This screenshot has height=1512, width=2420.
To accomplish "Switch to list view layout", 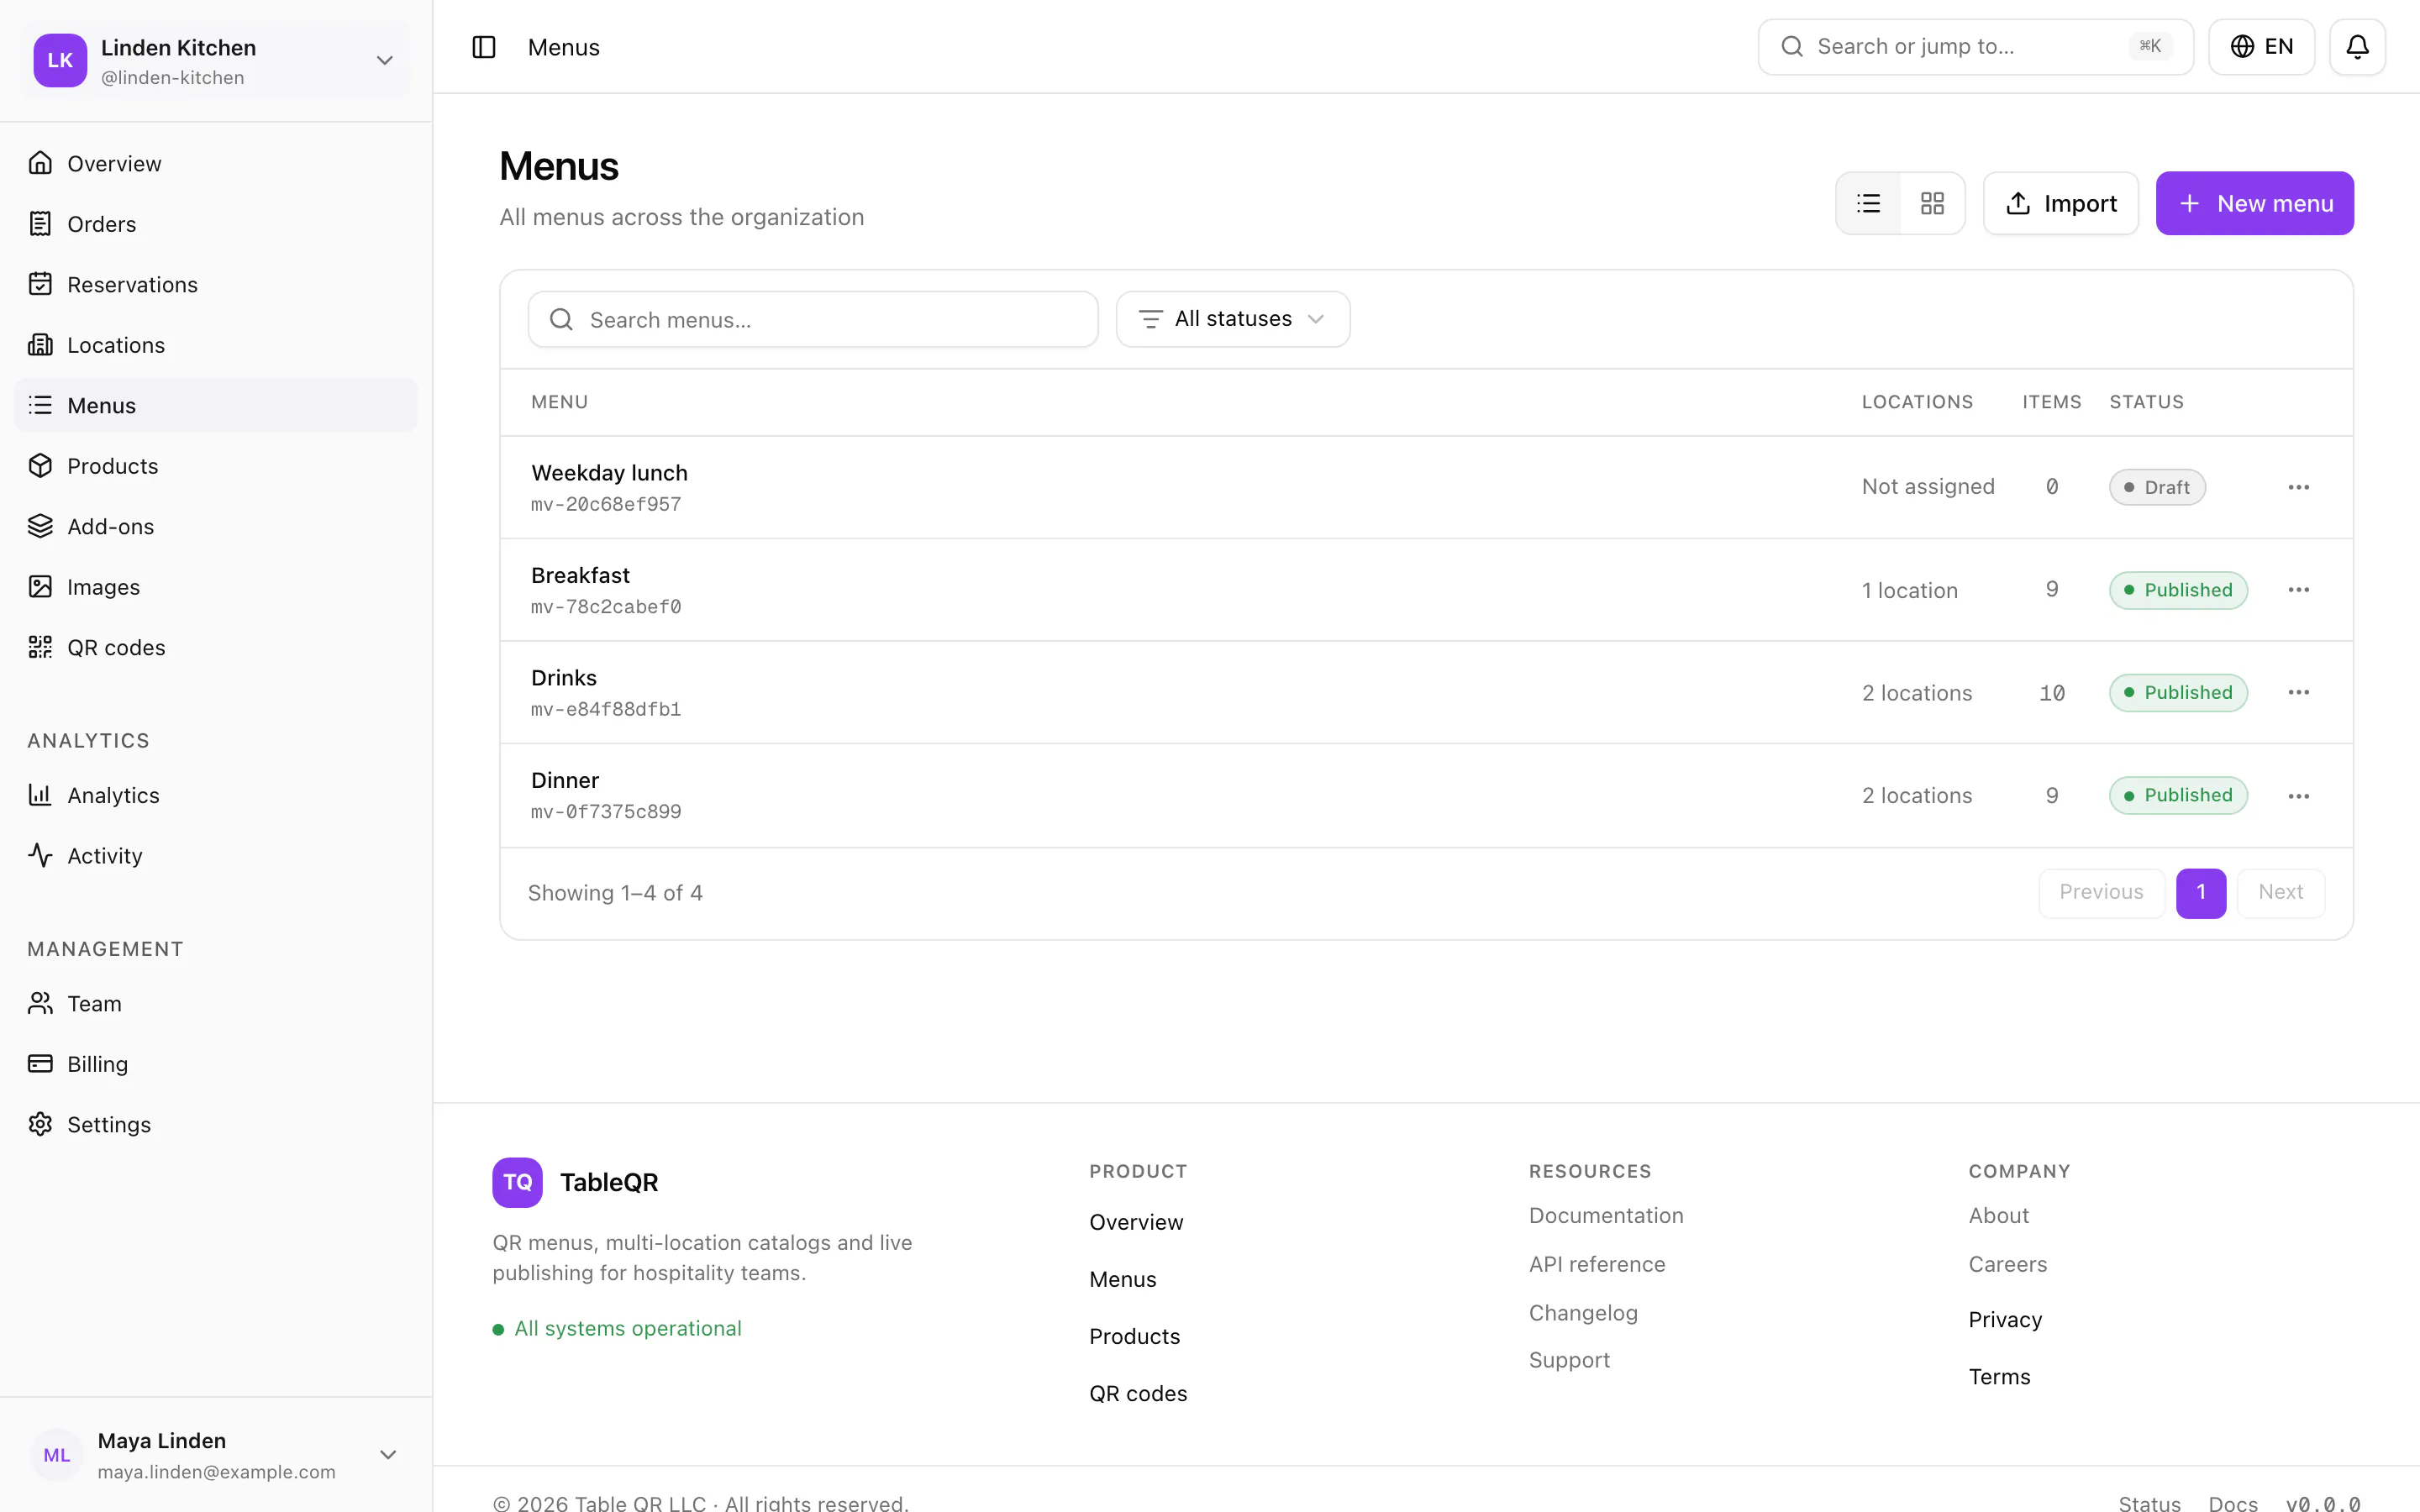I will [x=1868, y=204].
